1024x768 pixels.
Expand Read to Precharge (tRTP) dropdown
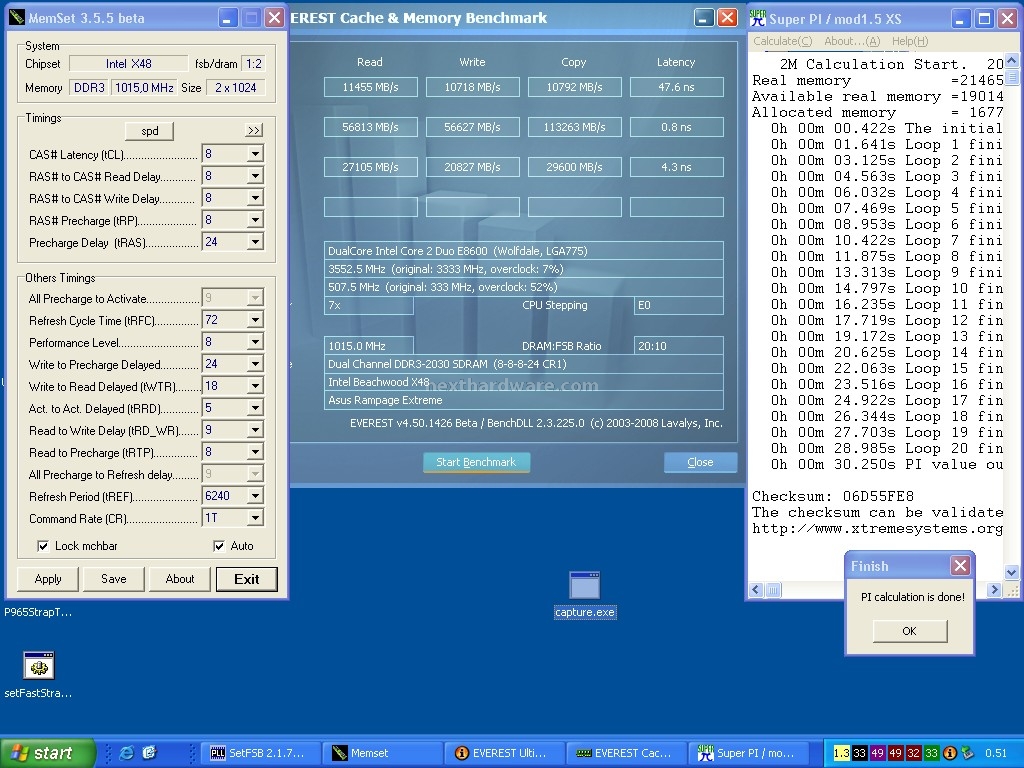coord(255,452)
